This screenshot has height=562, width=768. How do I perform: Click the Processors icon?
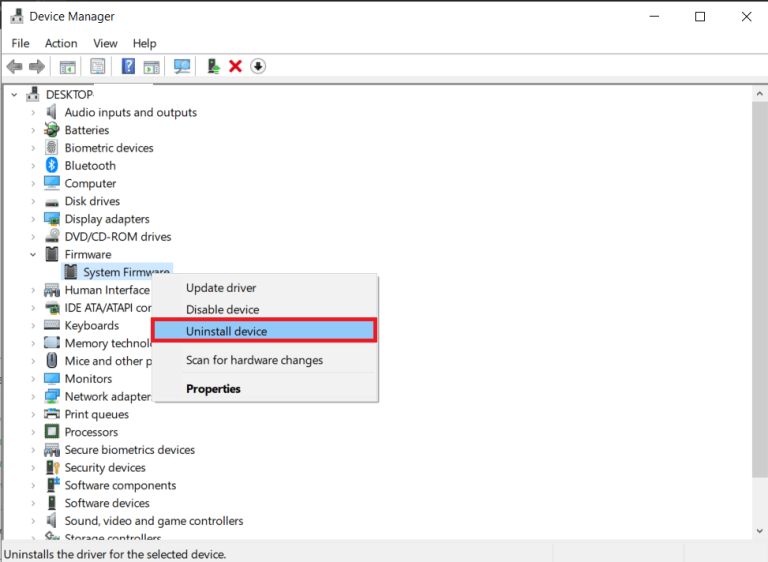point(52,432)
